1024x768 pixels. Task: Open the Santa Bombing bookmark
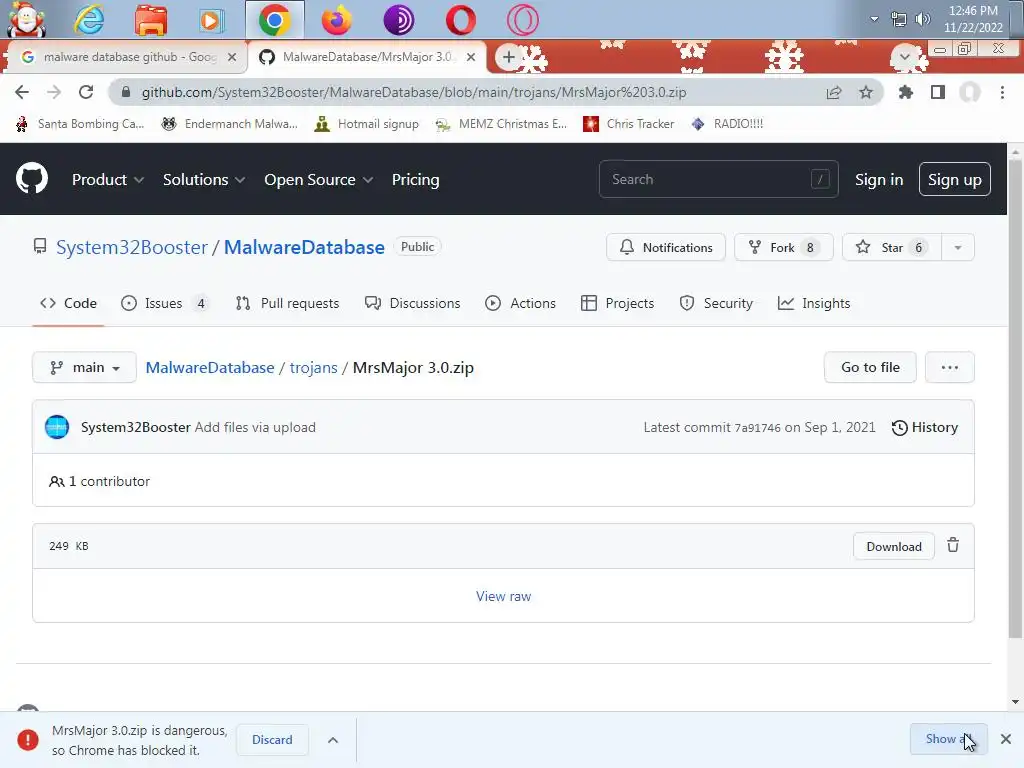[x=80, y=124]
